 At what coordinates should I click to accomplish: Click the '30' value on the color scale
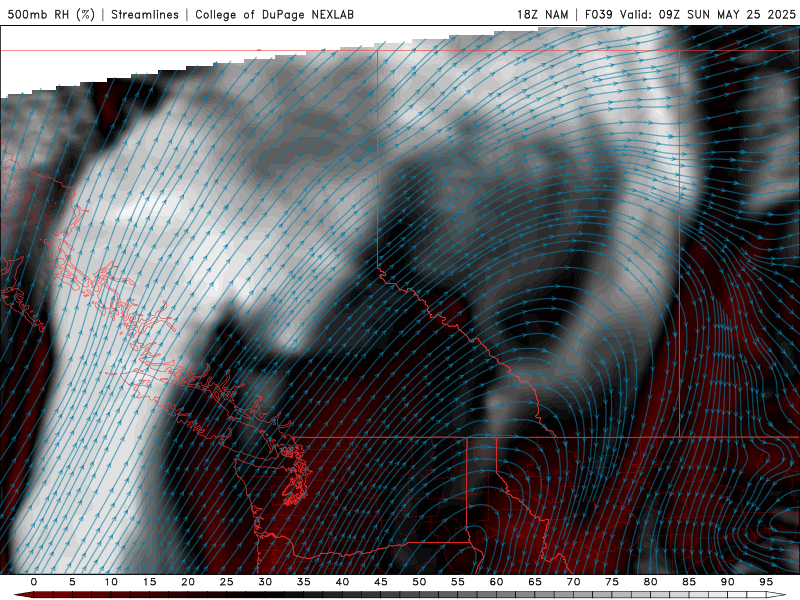tap(265, 582)
